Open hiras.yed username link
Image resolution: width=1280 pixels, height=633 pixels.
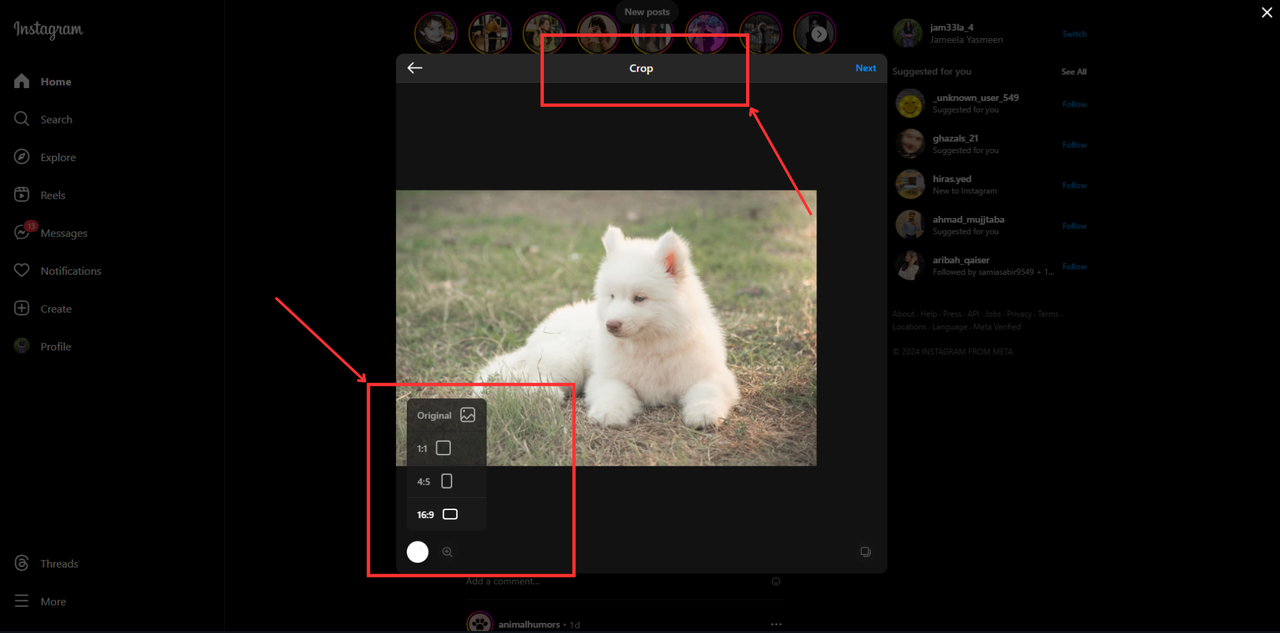952,179
